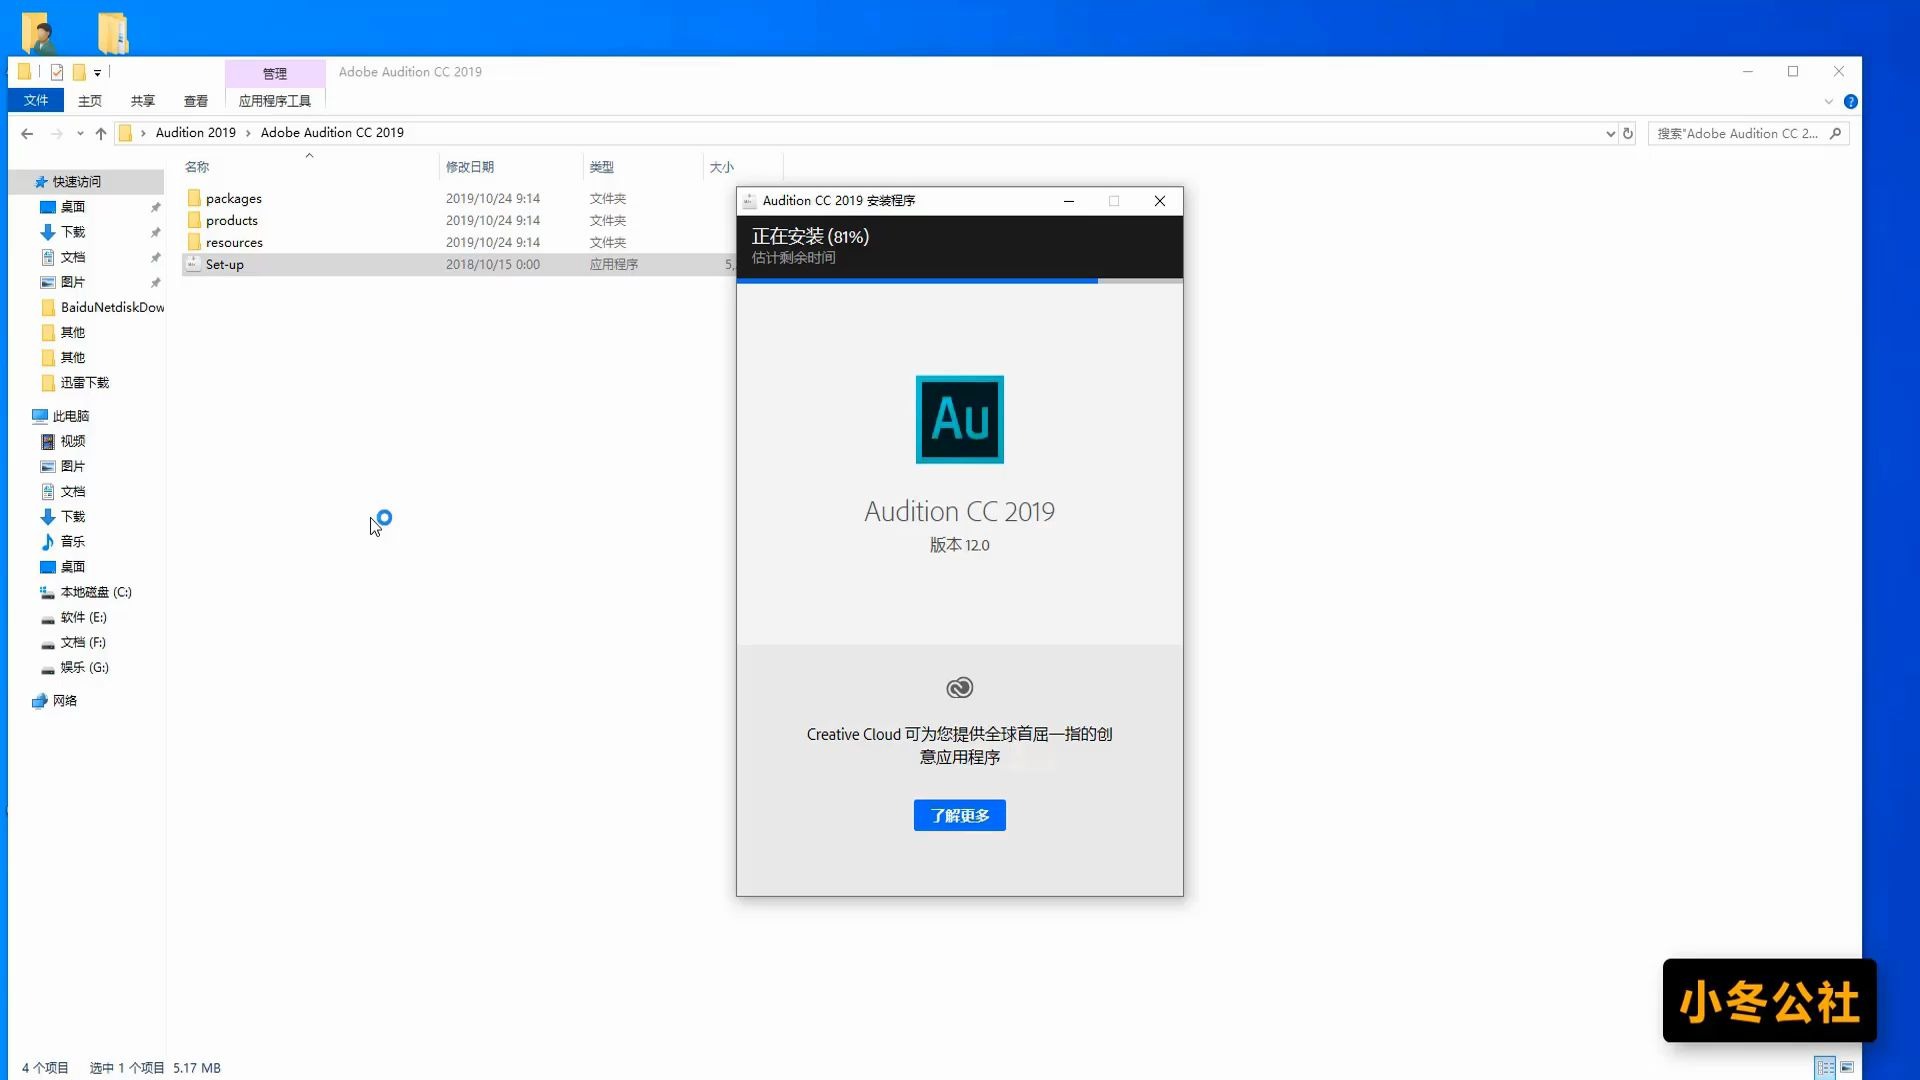Screen dimensions: 1920x1080
Task: Open the 应用程序工具 tab
Action: 275,101
